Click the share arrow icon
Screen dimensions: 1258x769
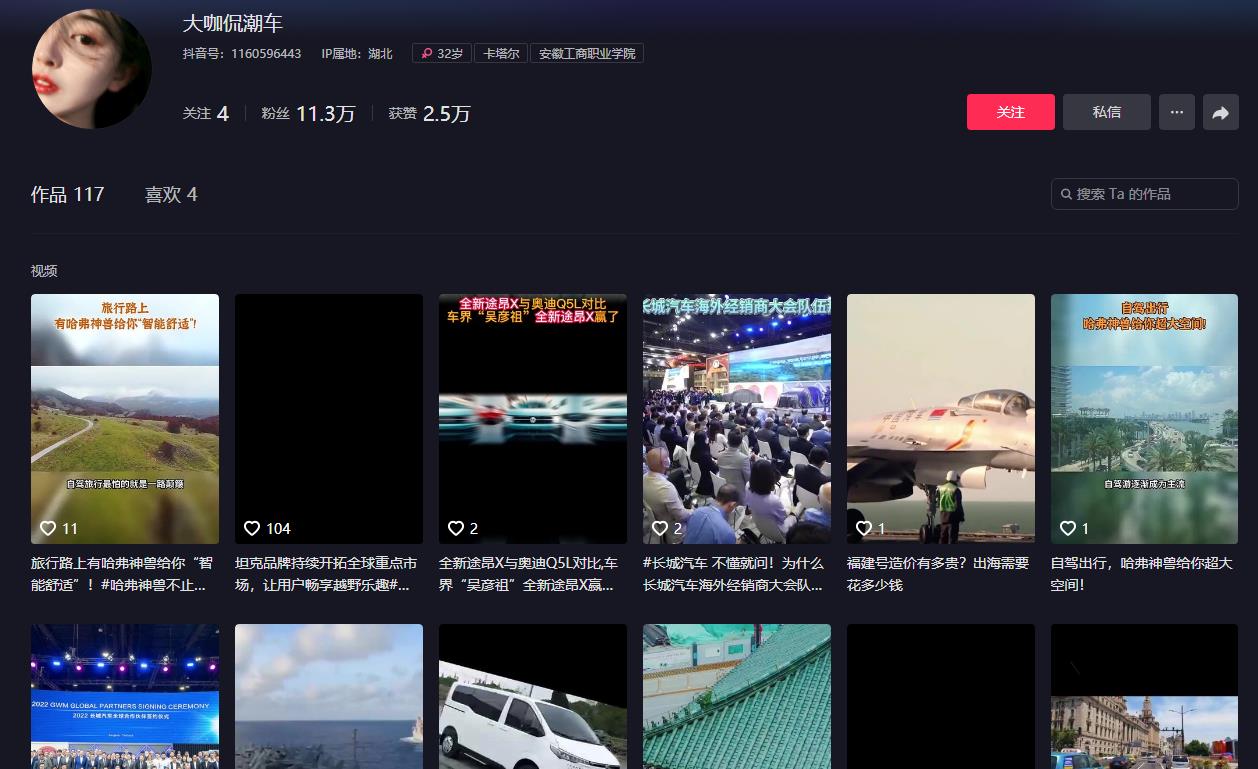pyautogui.click(x=1221, y=112)
